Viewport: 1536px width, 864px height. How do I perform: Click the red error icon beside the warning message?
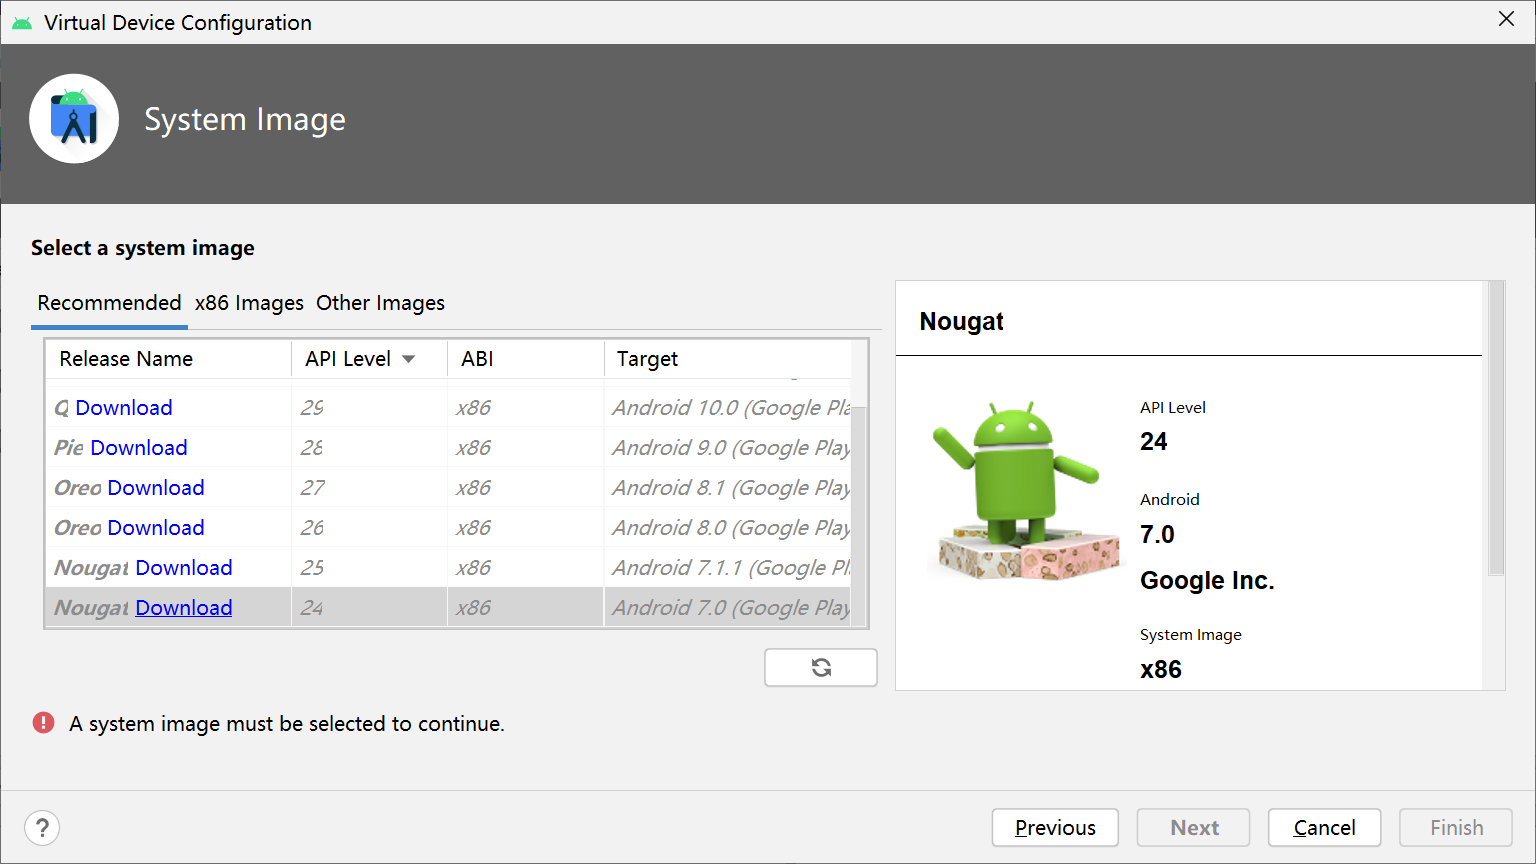tap(43, 723)
